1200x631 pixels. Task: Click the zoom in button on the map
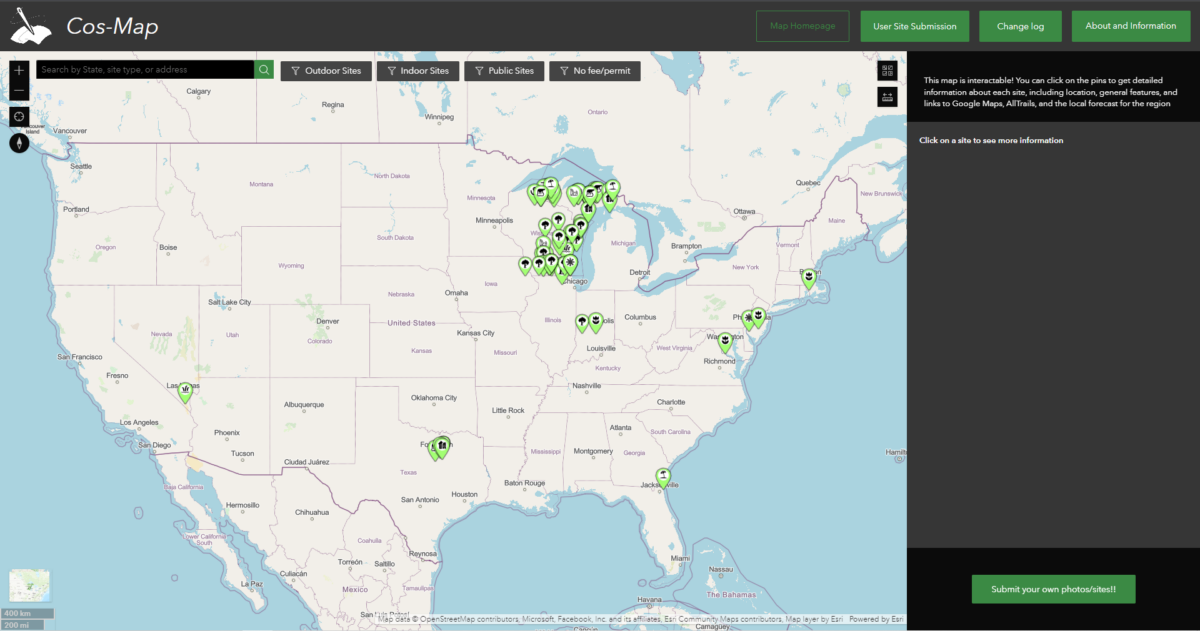18,69
